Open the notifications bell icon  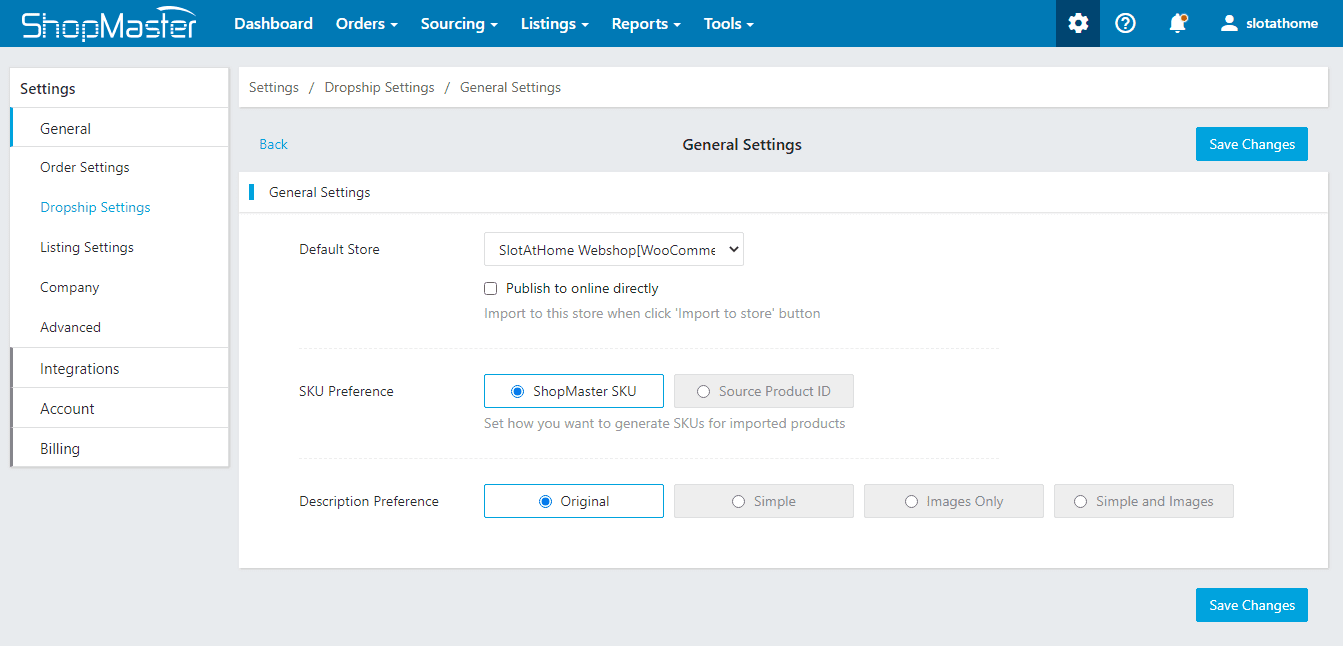point(1177,23)
